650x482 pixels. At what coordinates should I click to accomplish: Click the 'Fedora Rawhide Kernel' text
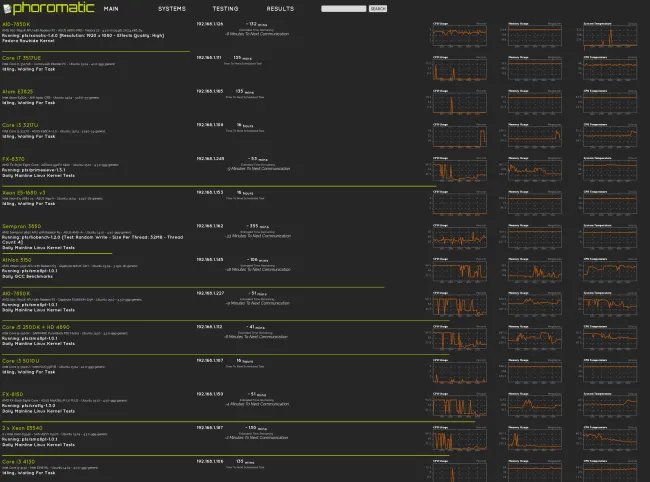(28, 41)
